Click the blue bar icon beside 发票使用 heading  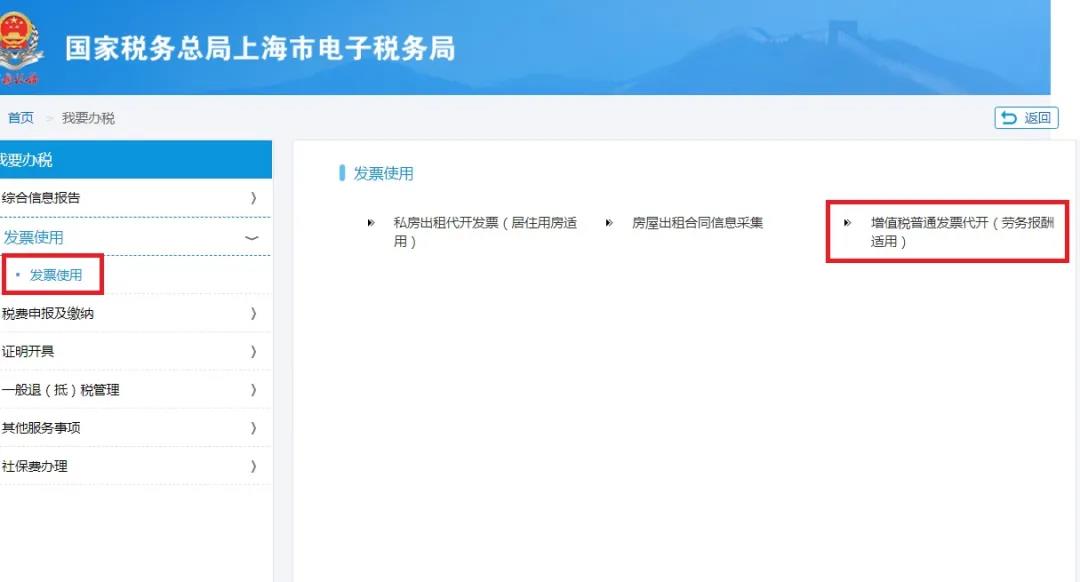[x=344, y=172]
